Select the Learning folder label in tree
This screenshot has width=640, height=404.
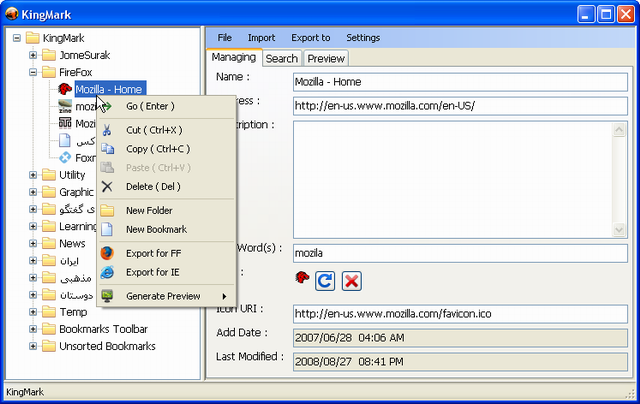coord(78,226)
